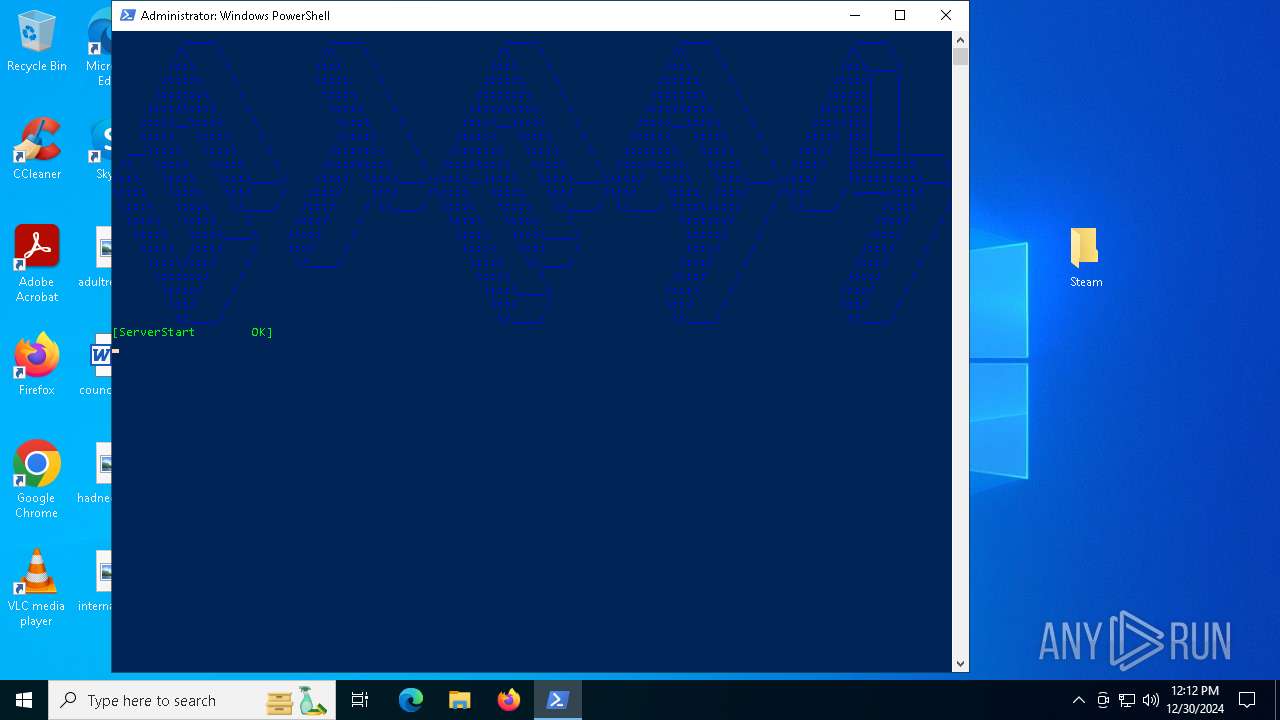
Task: Open Google Chrome desktop shortcut
Action: click(37, 480)
